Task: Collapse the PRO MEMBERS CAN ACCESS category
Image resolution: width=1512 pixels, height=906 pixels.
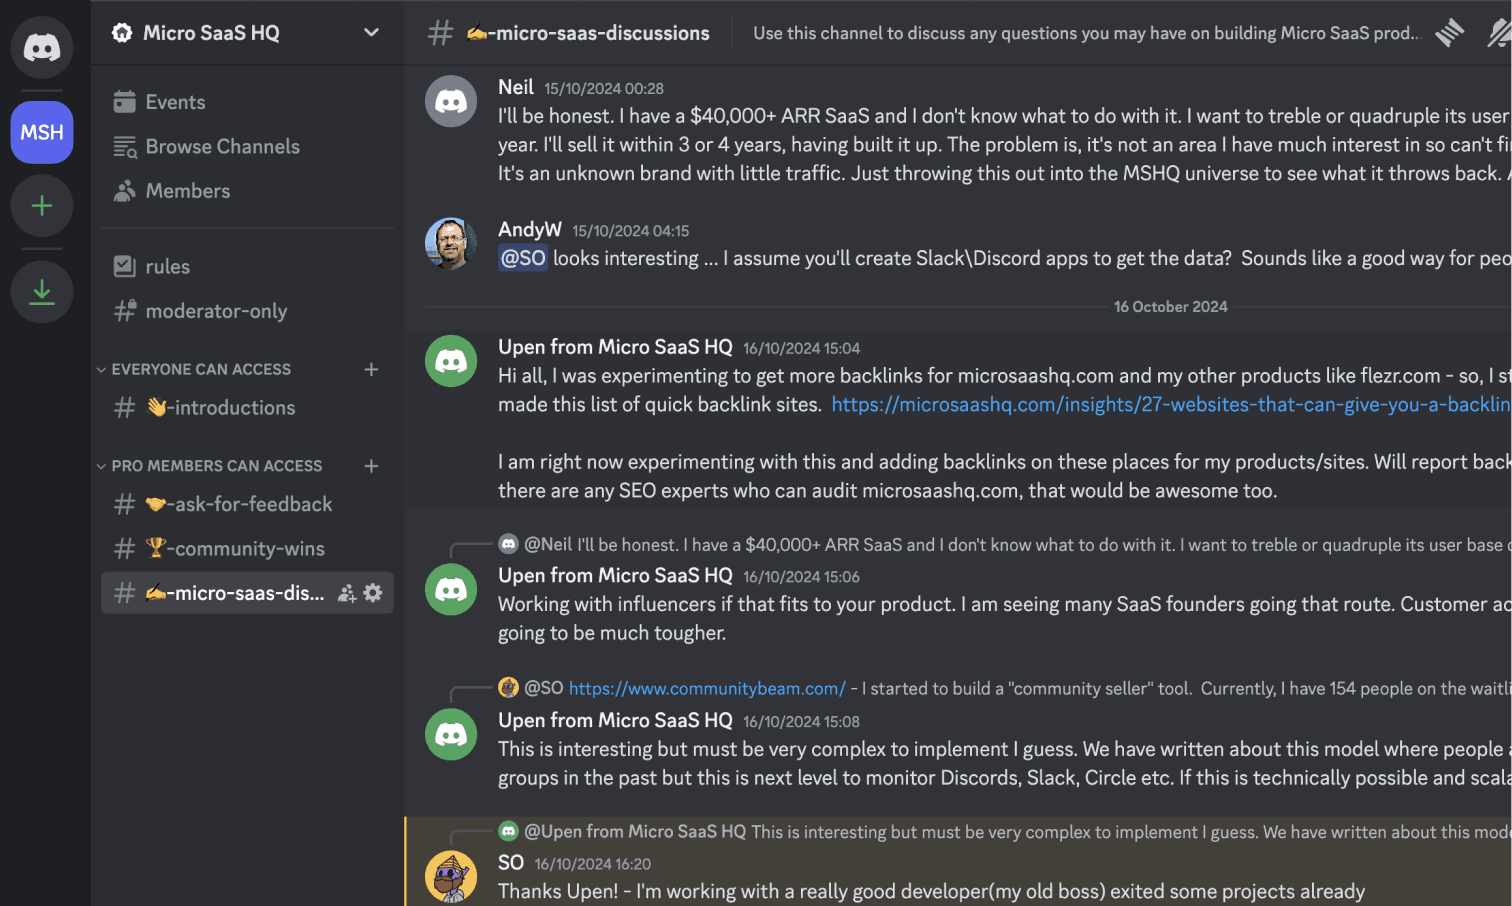Action: click(x=216, y=466)
